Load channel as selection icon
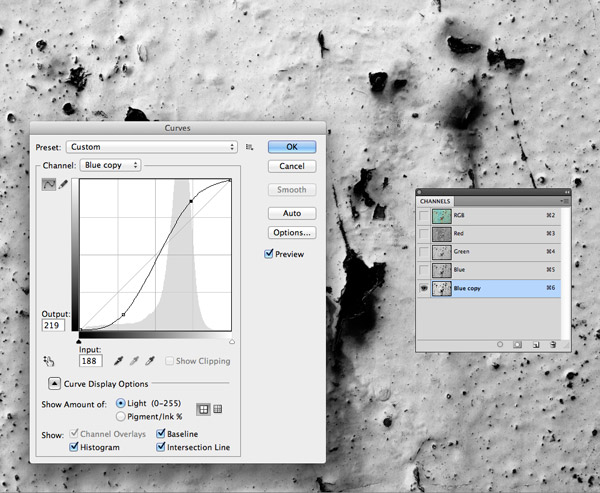The image size is (600, 493). pyautogui.click(x=500, y=344)
